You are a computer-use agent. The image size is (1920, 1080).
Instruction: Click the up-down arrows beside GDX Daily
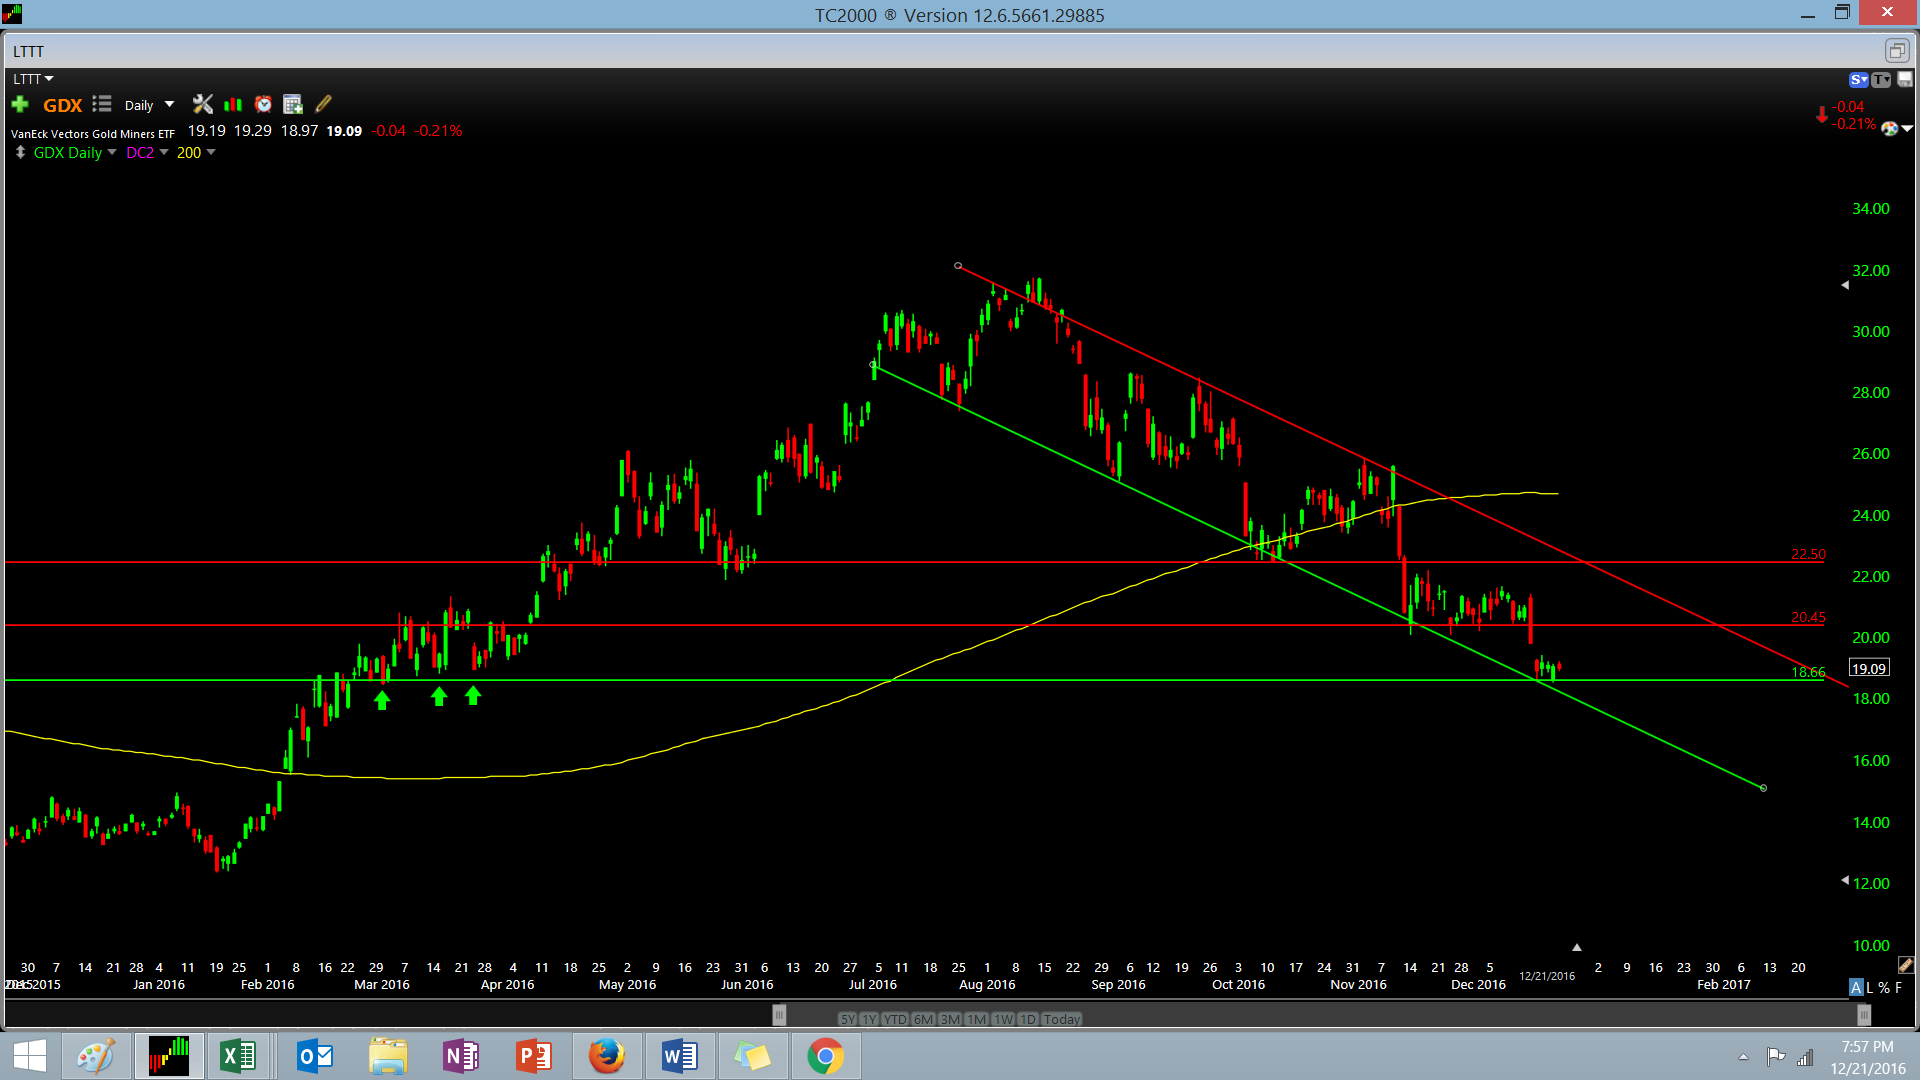[x=20, y=152]
